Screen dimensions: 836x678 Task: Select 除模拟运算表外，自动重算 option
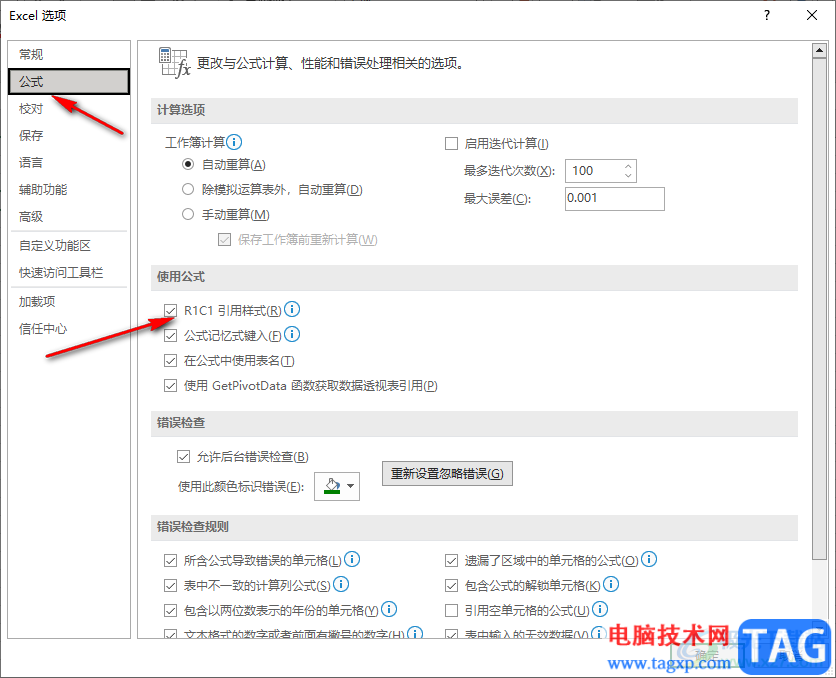point(188,189)
